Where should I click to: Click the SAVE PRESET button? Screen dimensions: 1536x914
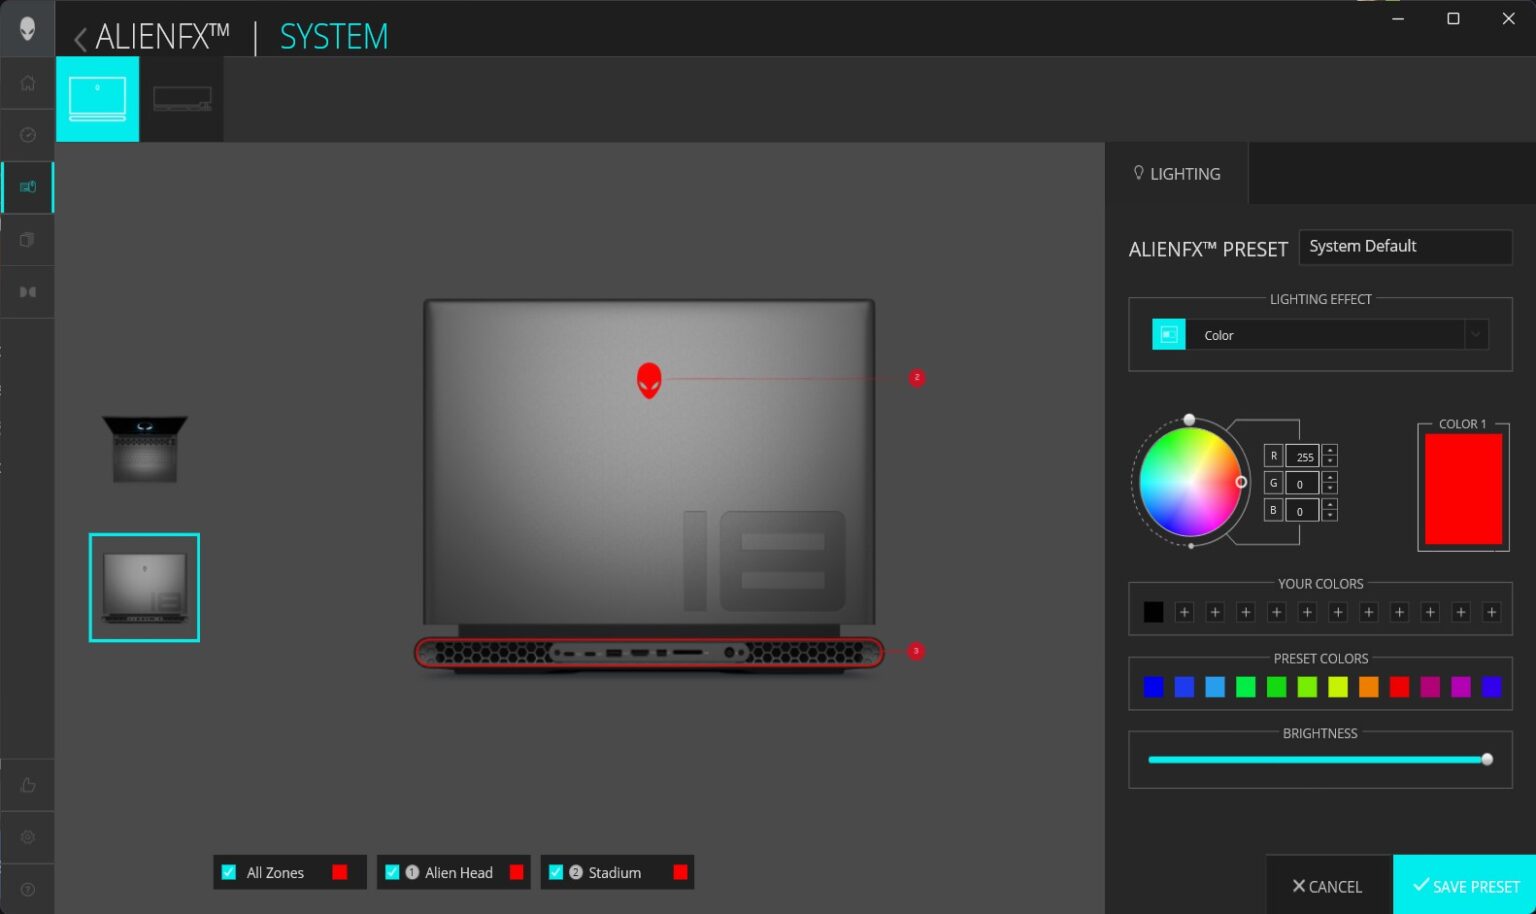(x=1465, y=886)
